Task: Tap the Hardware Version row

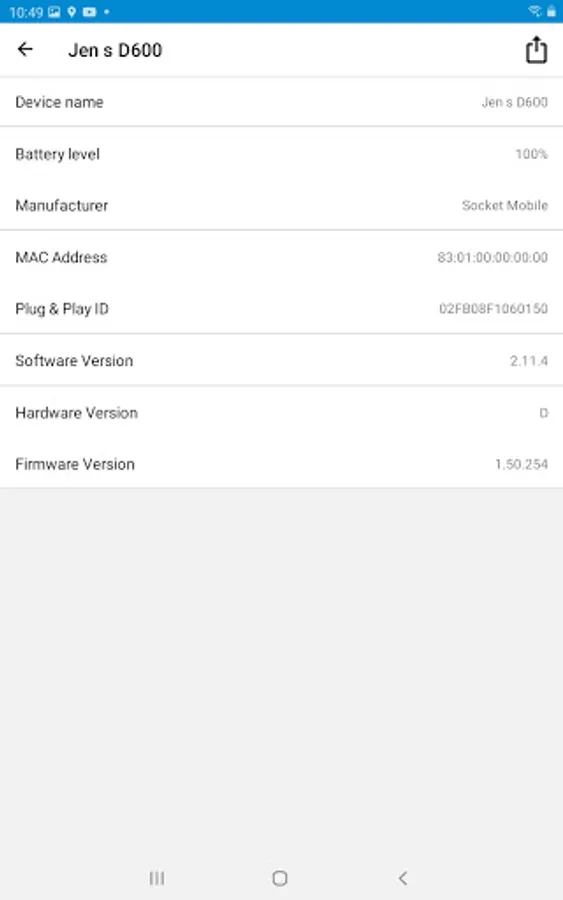Action: 281,413
